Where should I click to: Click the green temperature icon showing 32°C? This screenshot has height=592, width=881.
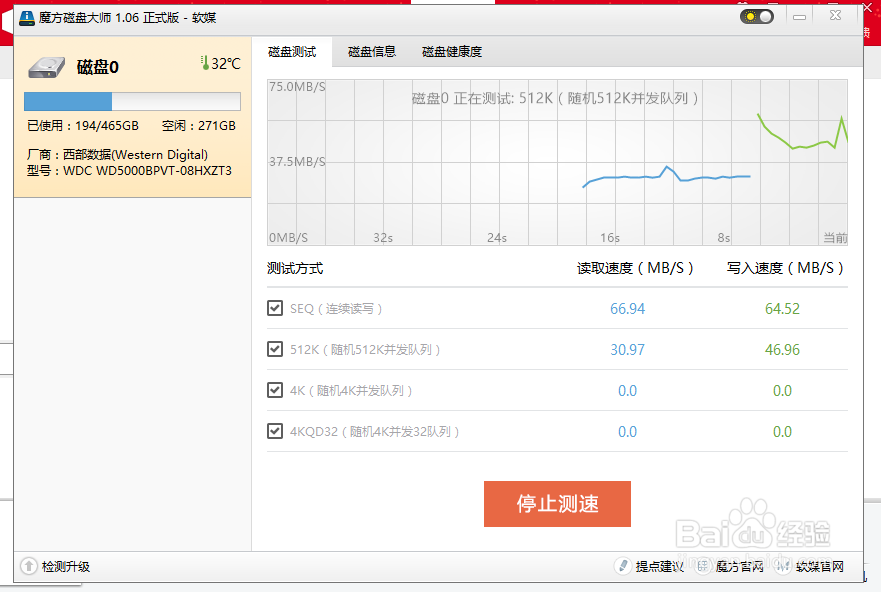coord(203,61)
